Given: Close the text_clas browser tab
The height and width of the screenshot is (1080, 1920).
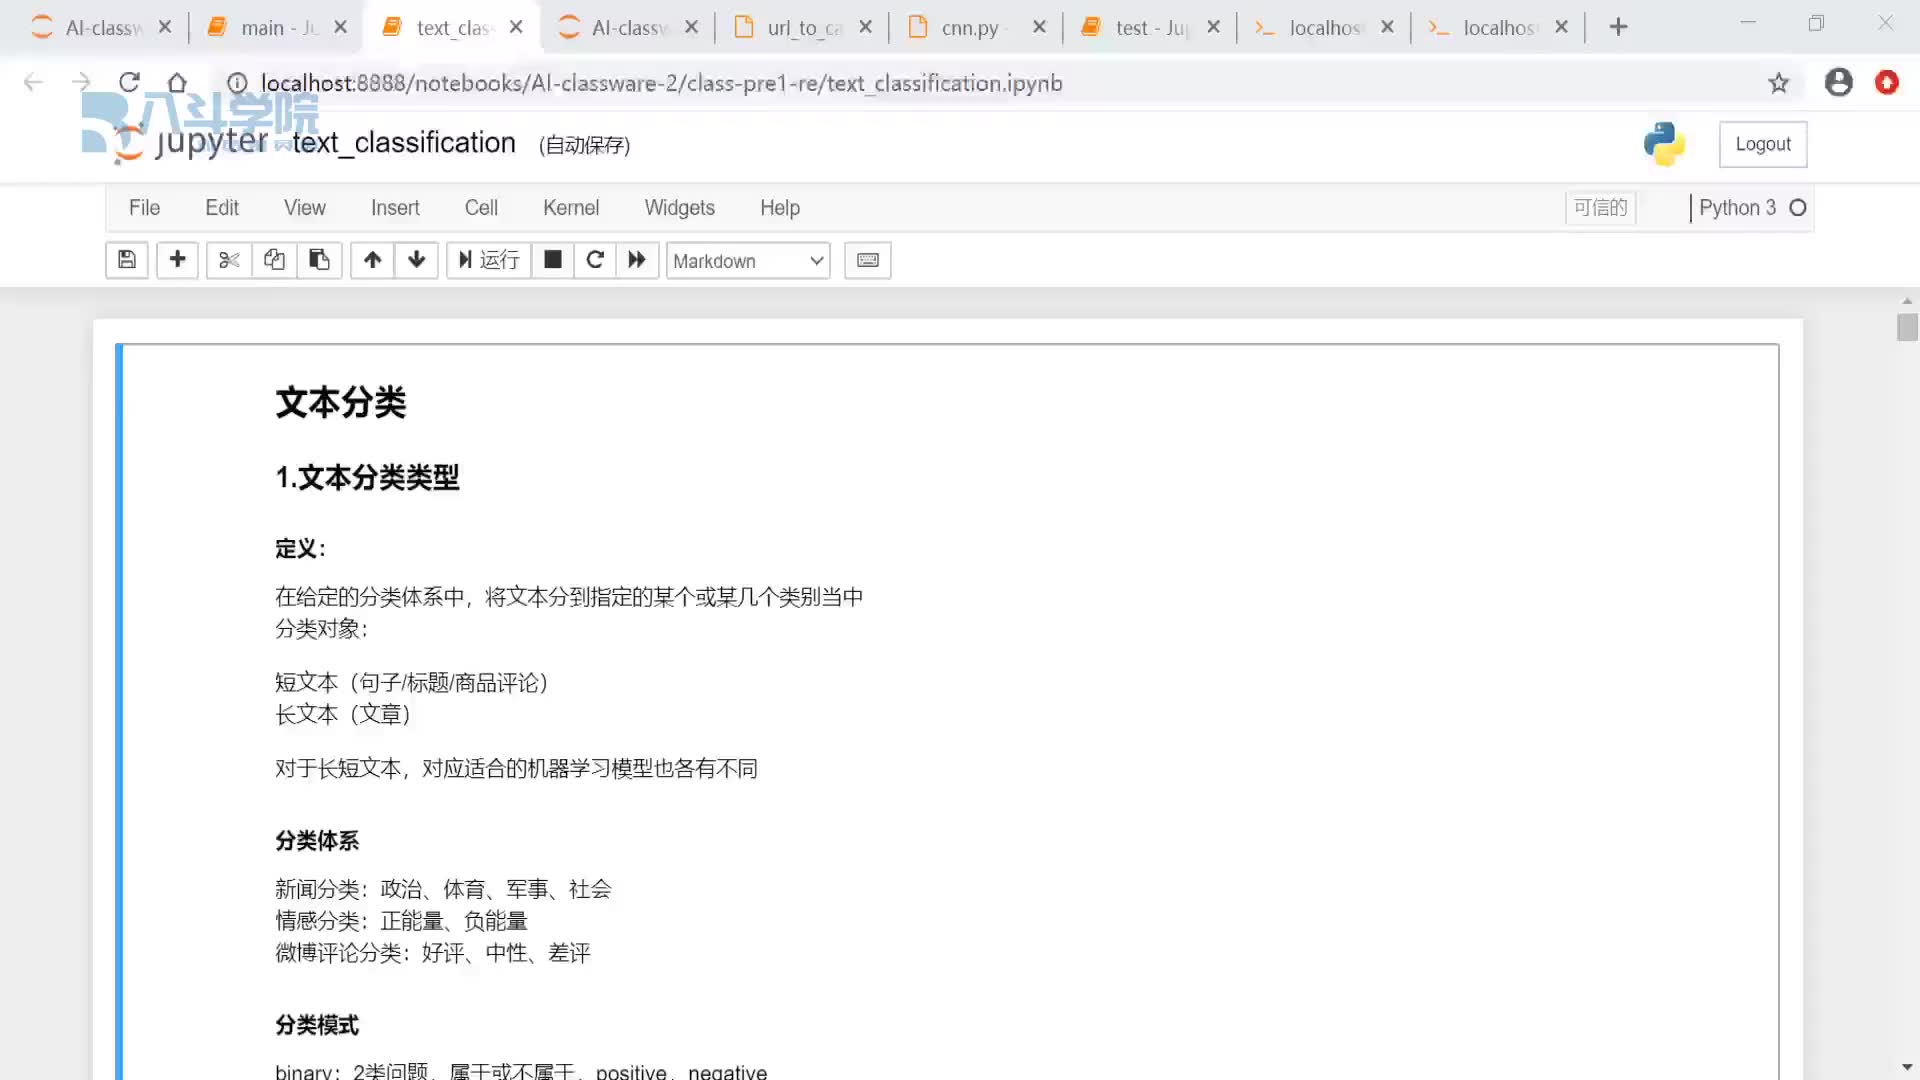Looking at the screenshot, I should pos(516,28).
